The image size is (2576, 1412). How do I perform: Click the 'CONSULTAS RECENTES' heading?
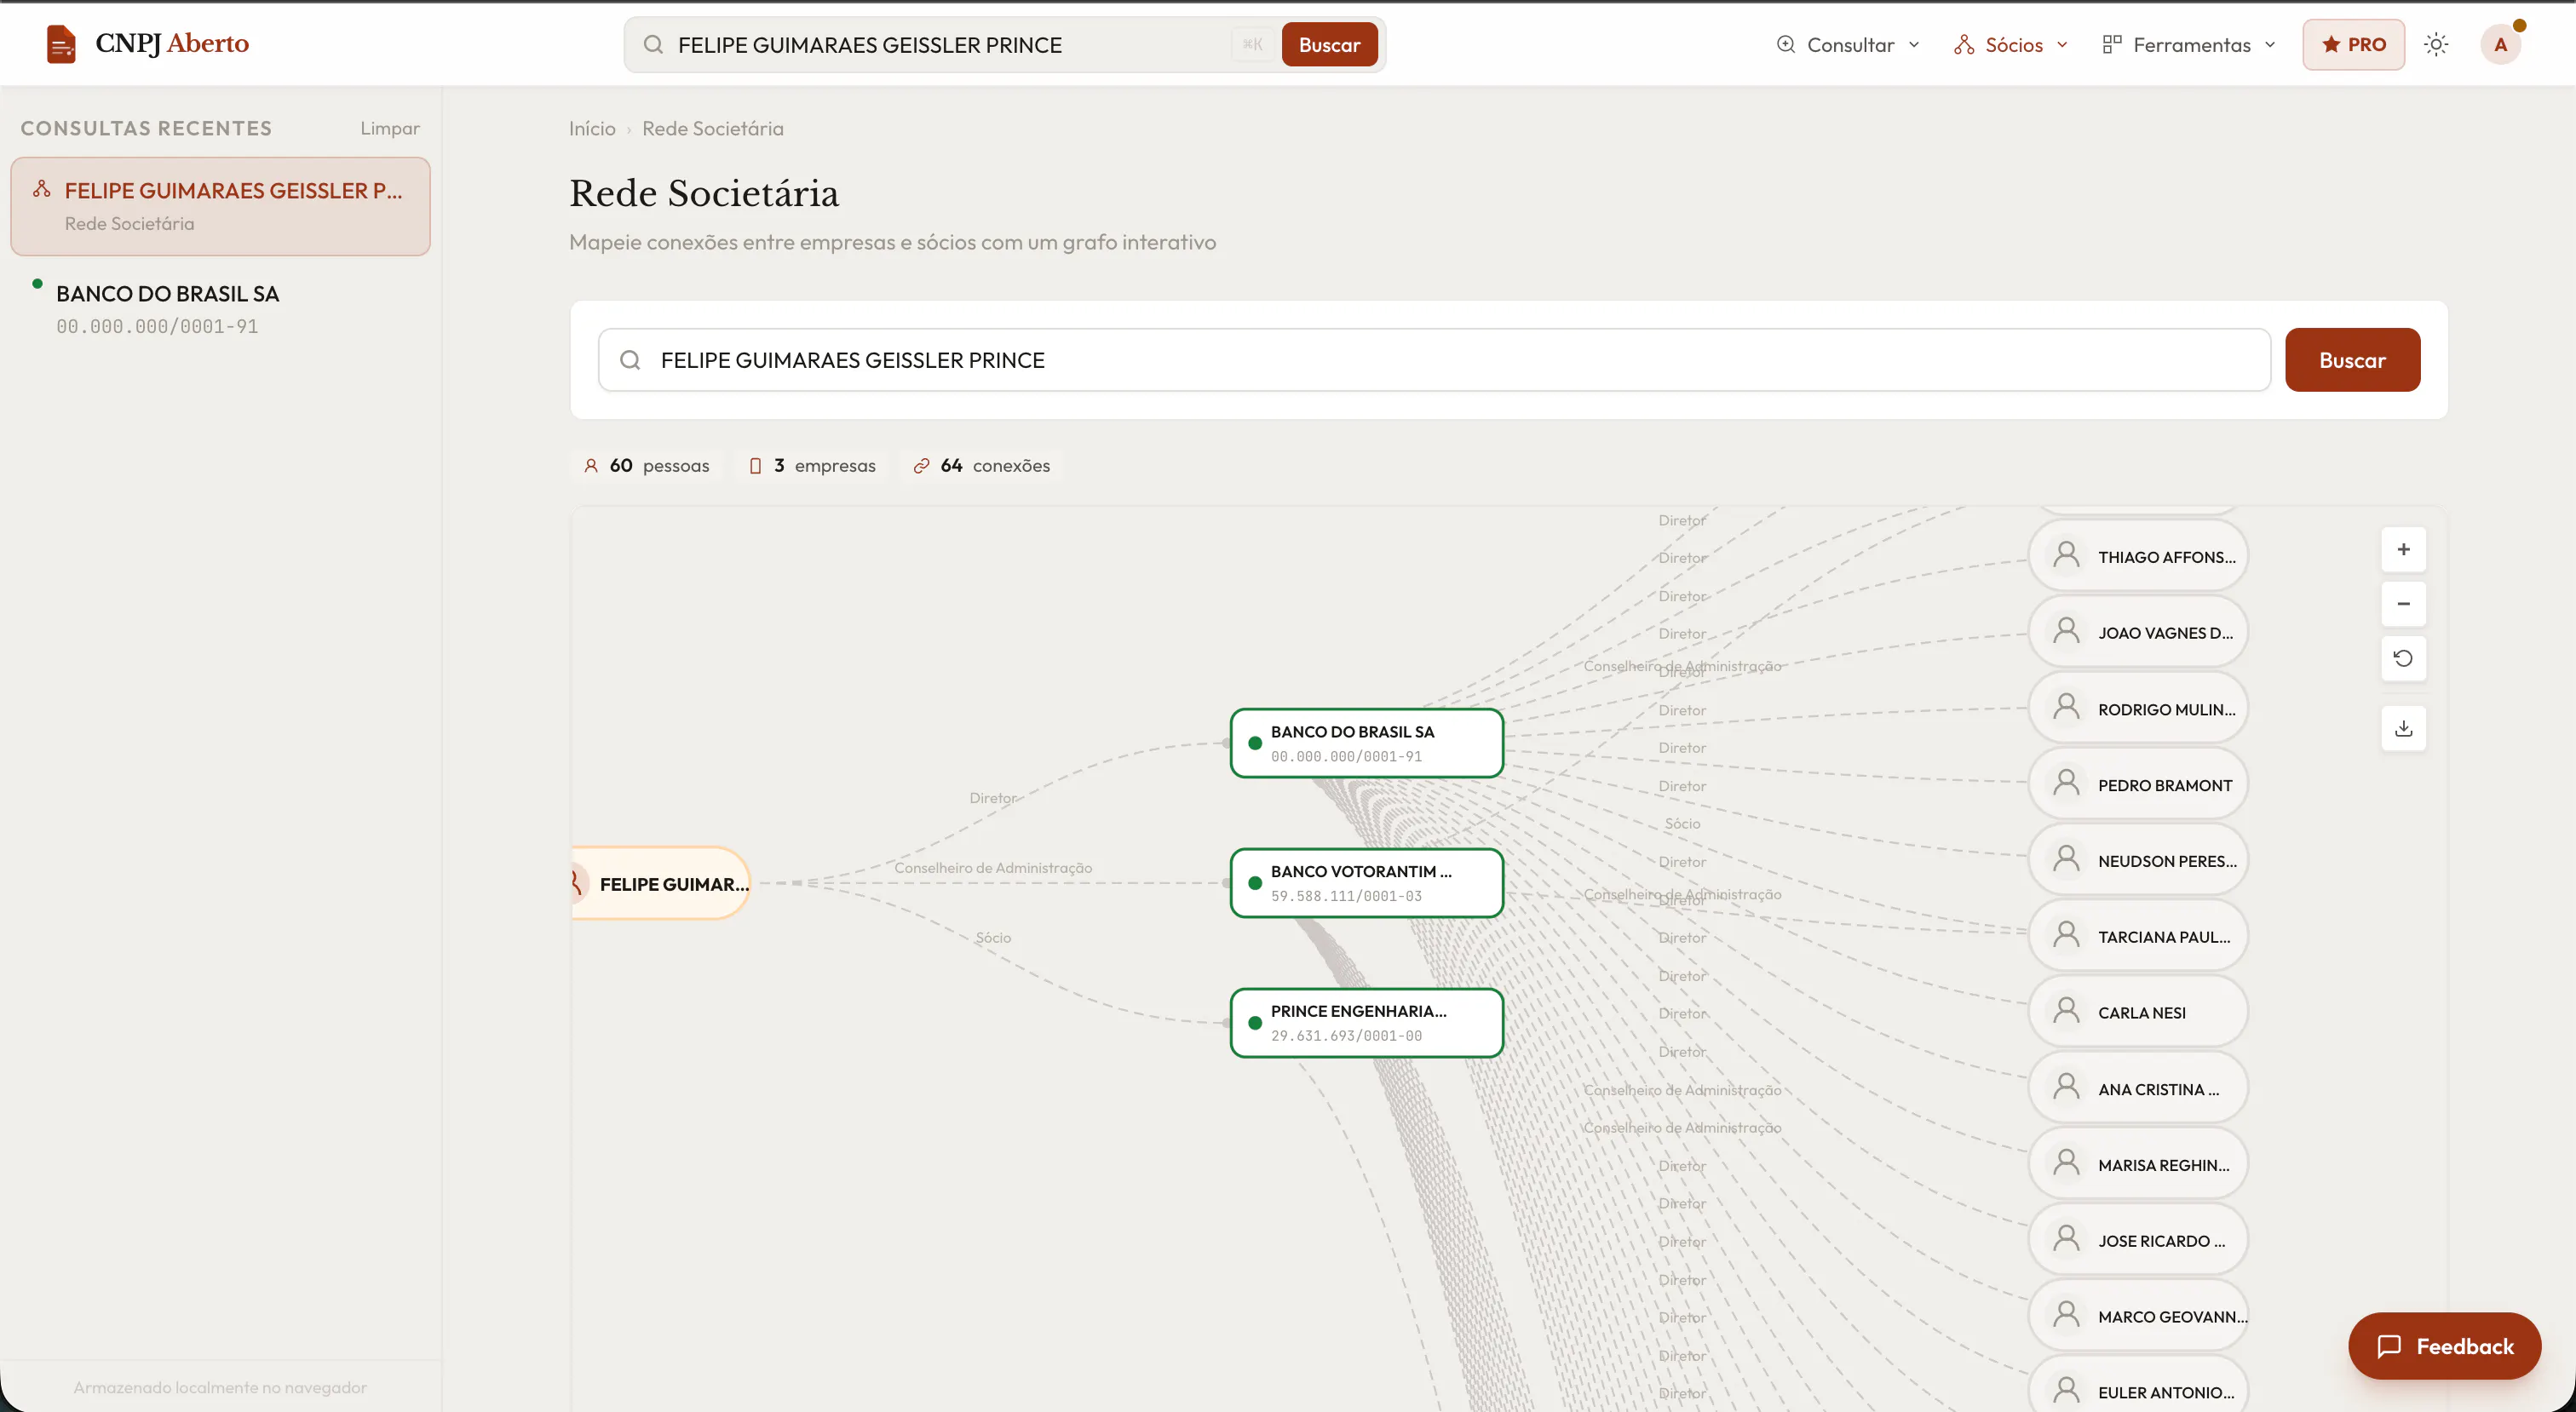click(x=146, y=128)
